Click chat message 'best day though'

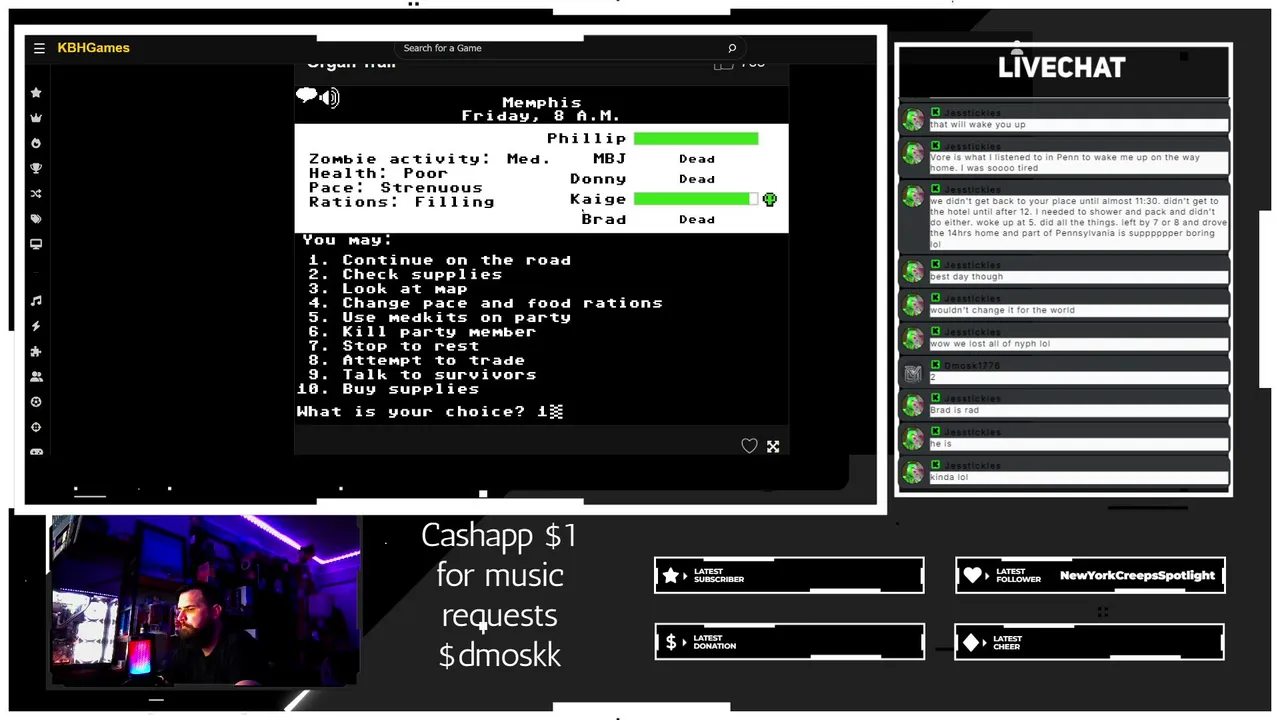966,277
